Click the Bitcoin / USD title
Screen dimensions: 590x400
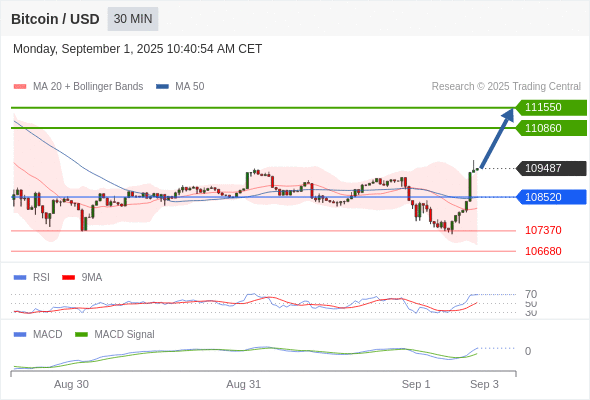(55, 19)
